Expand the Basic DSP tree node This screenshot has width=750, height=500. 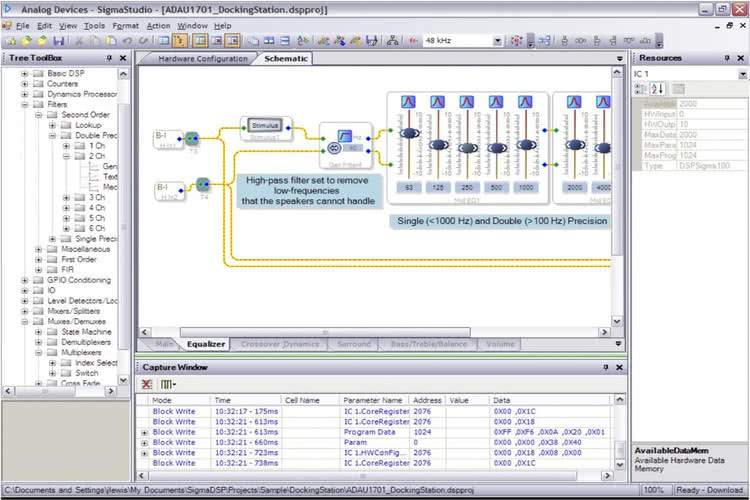tap(24, 74)
